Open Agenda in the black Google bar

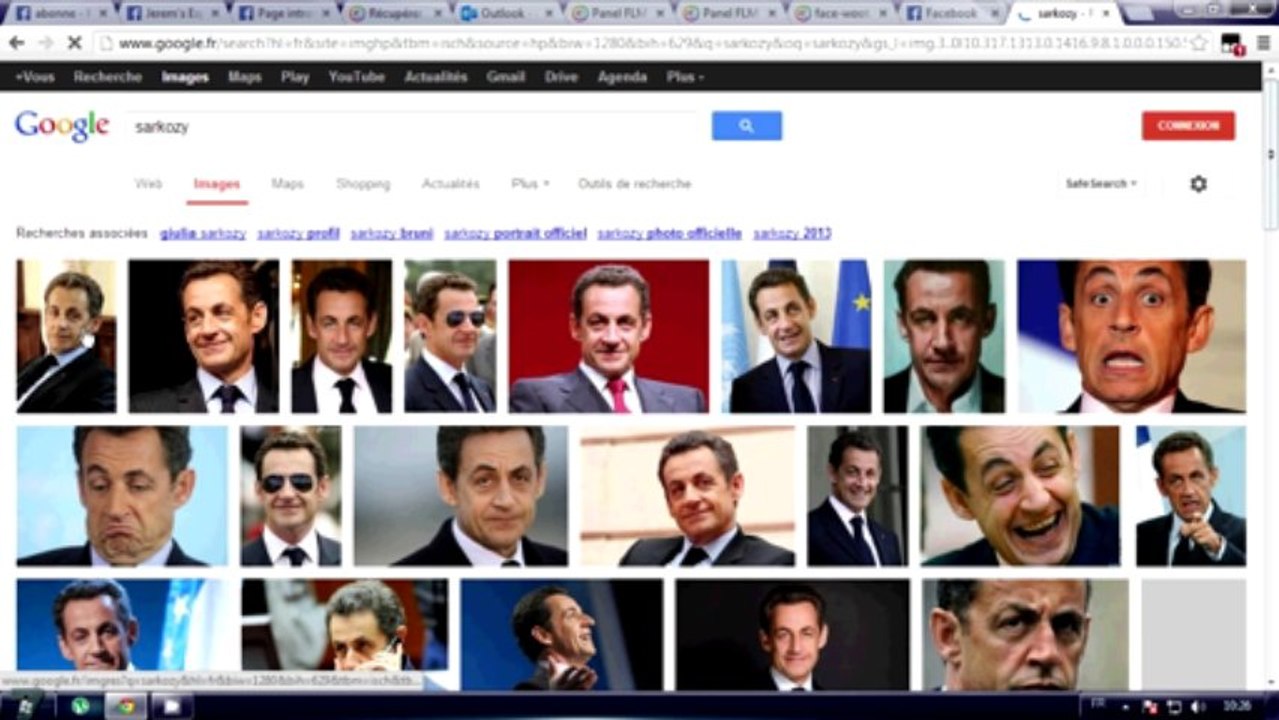[622, 77]
